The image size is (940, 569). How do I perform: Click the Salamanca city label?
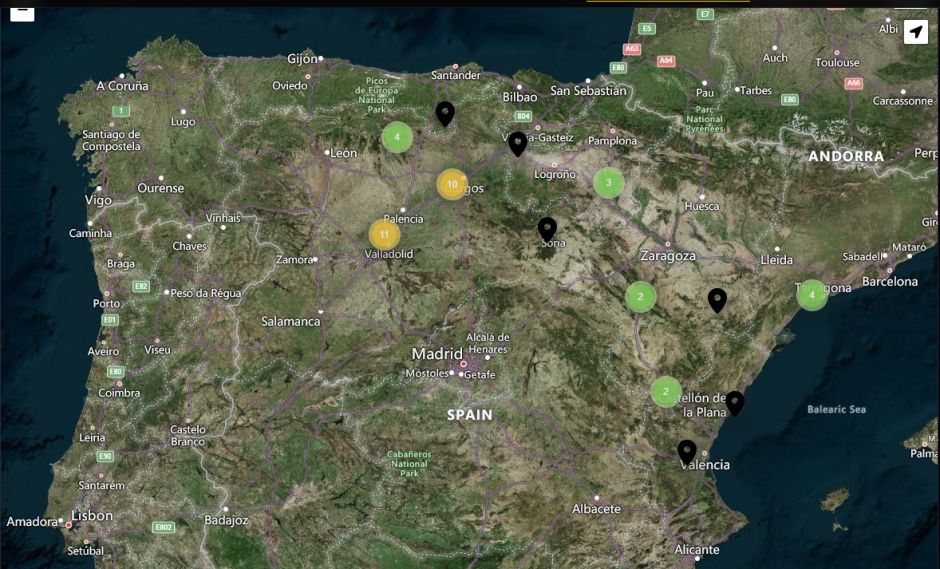291,321
